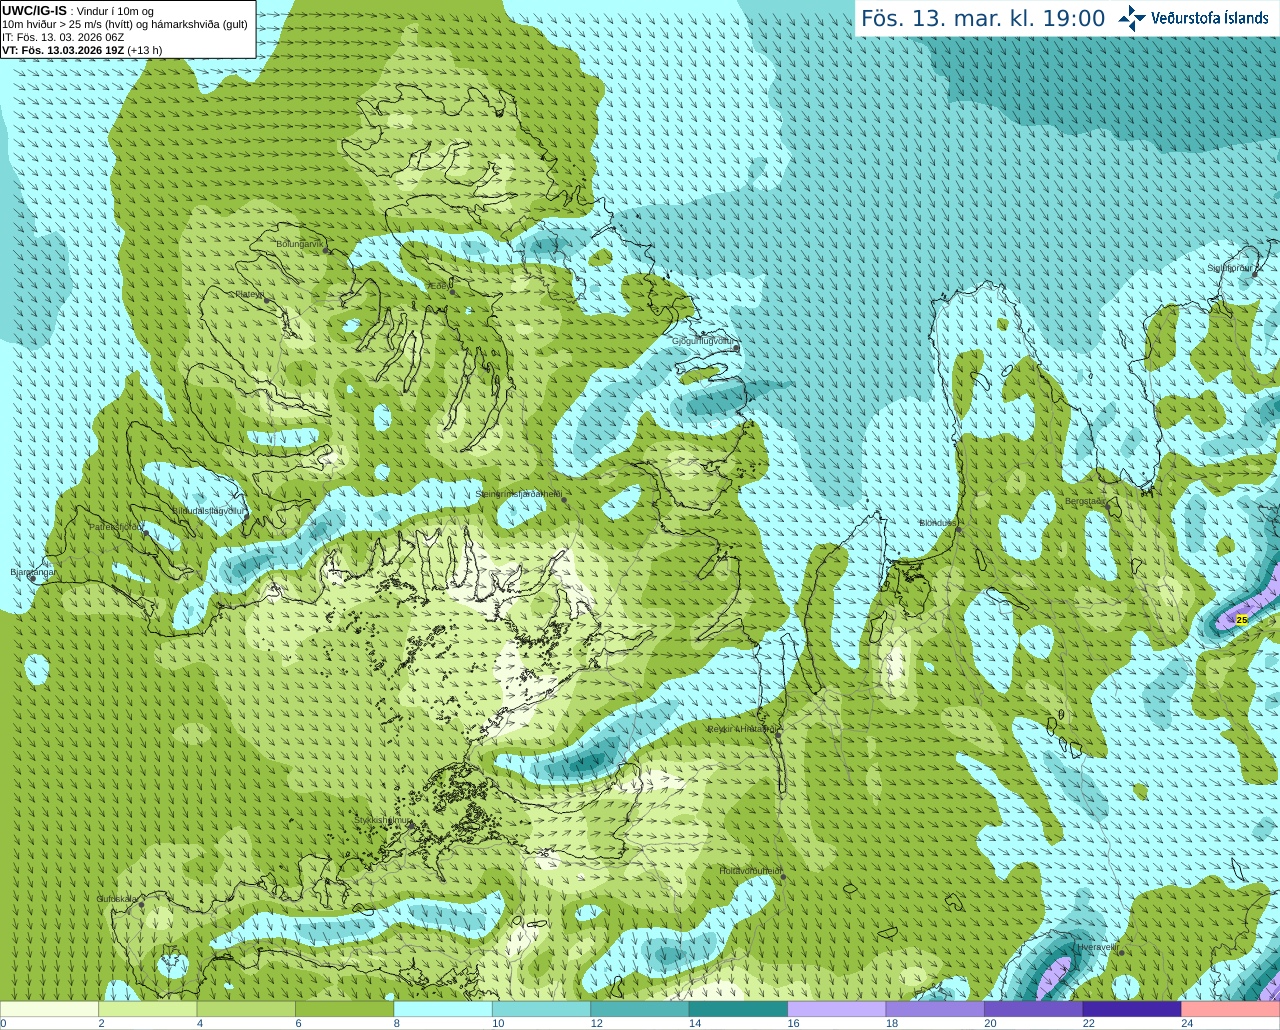Click the Flateyri station label
Viewport: 1280px width, 1030px height.
pyautogui.click(x=249, y=294)
